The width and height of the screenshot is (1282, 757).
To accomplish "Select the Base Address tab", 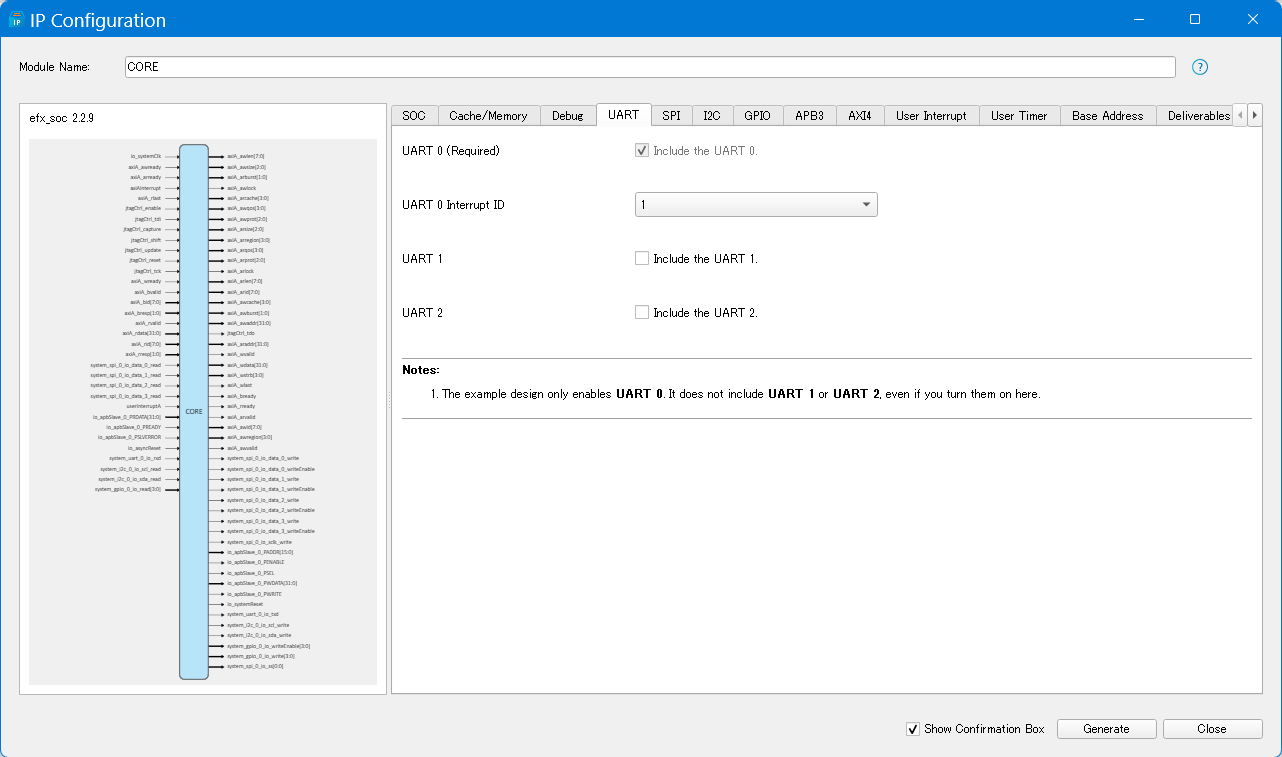I will tap(1107, 116).
